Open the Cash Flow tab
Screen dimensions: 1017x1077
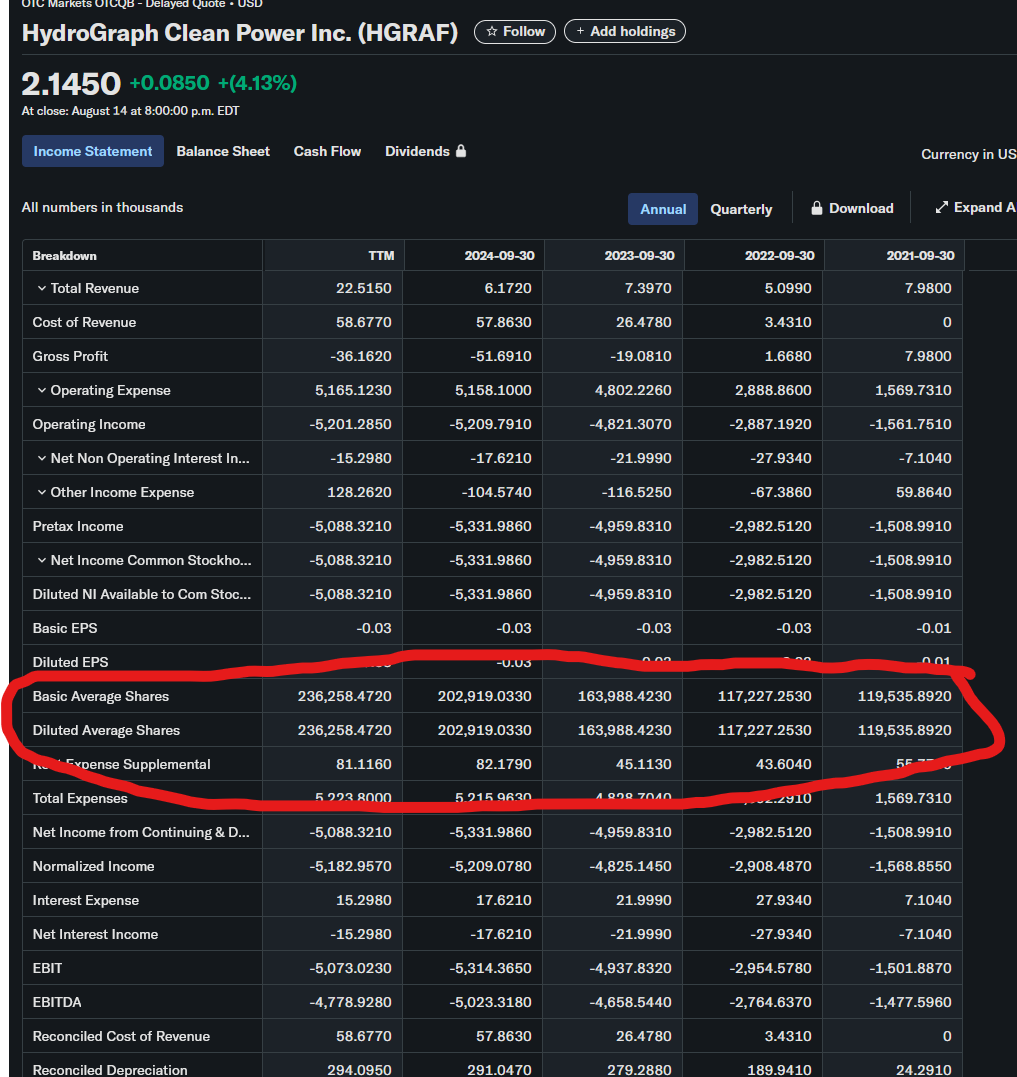(x=327, y=151)
